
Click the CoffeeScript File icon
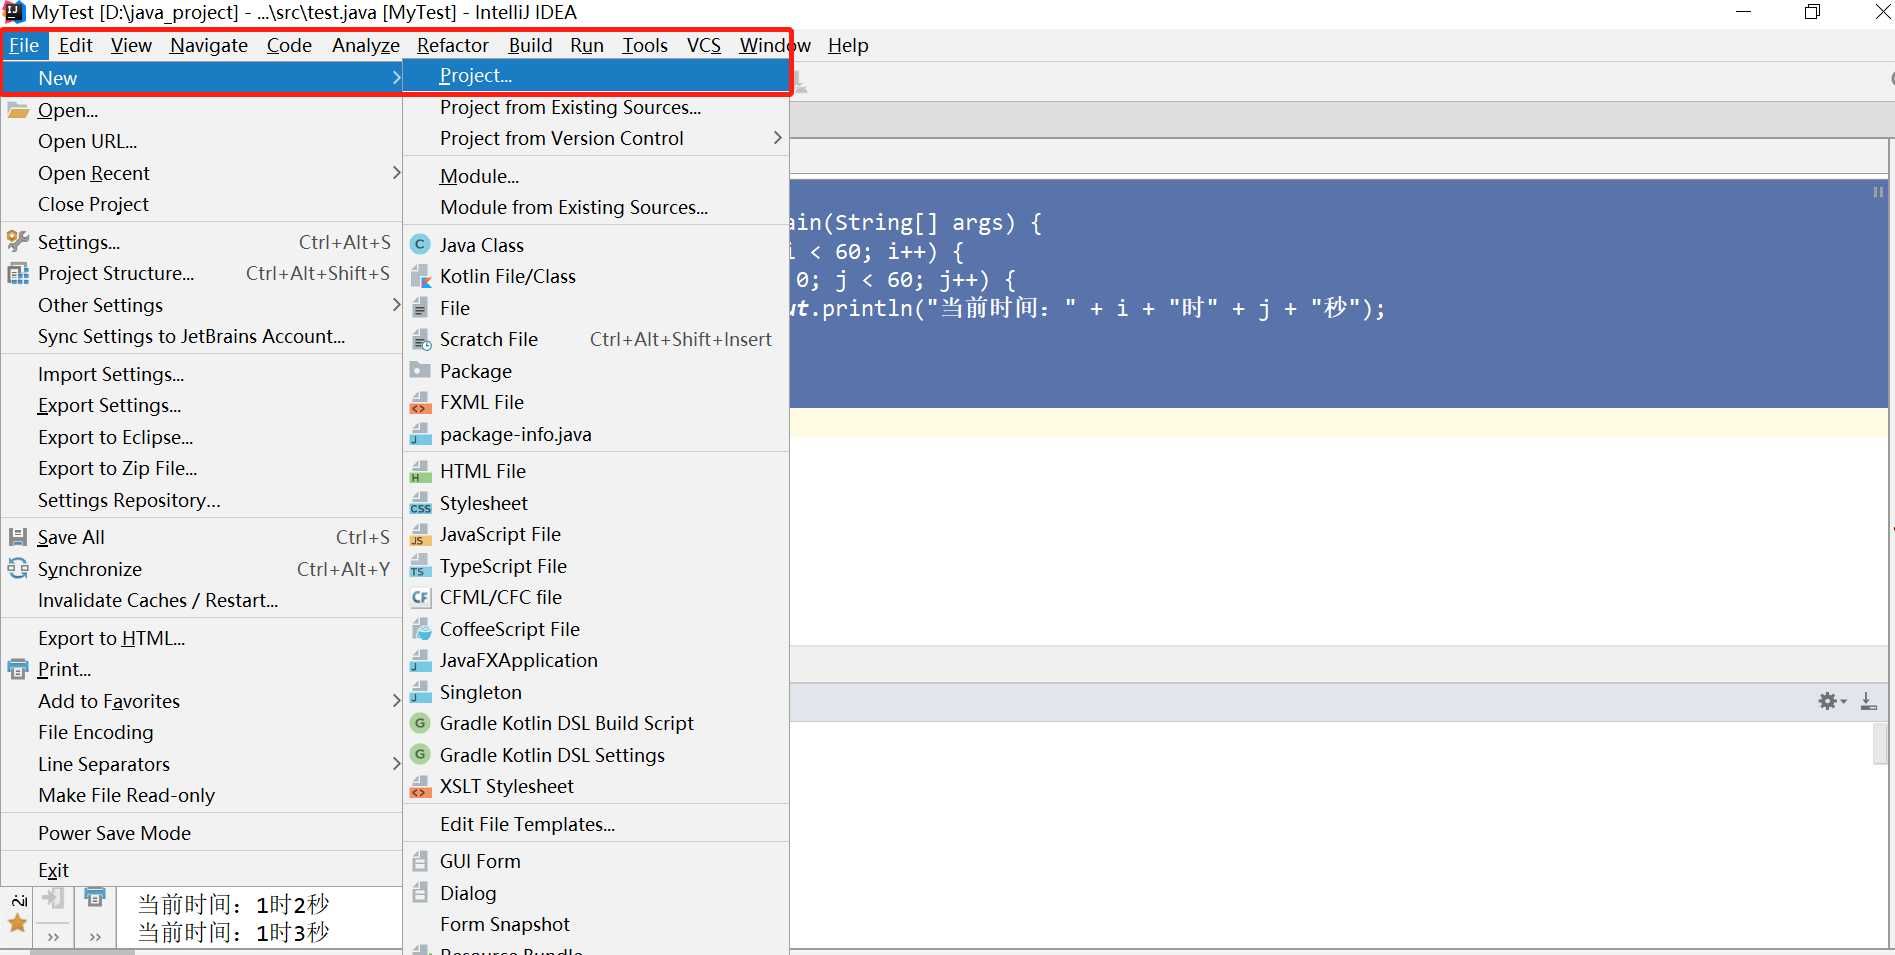[x=421, y=629]
